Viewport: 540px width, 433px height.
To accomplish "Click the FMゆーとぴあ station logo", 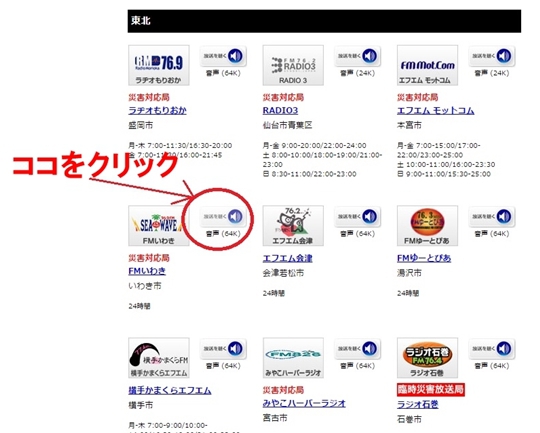I will pyautogui.click(x=427, y=226).
